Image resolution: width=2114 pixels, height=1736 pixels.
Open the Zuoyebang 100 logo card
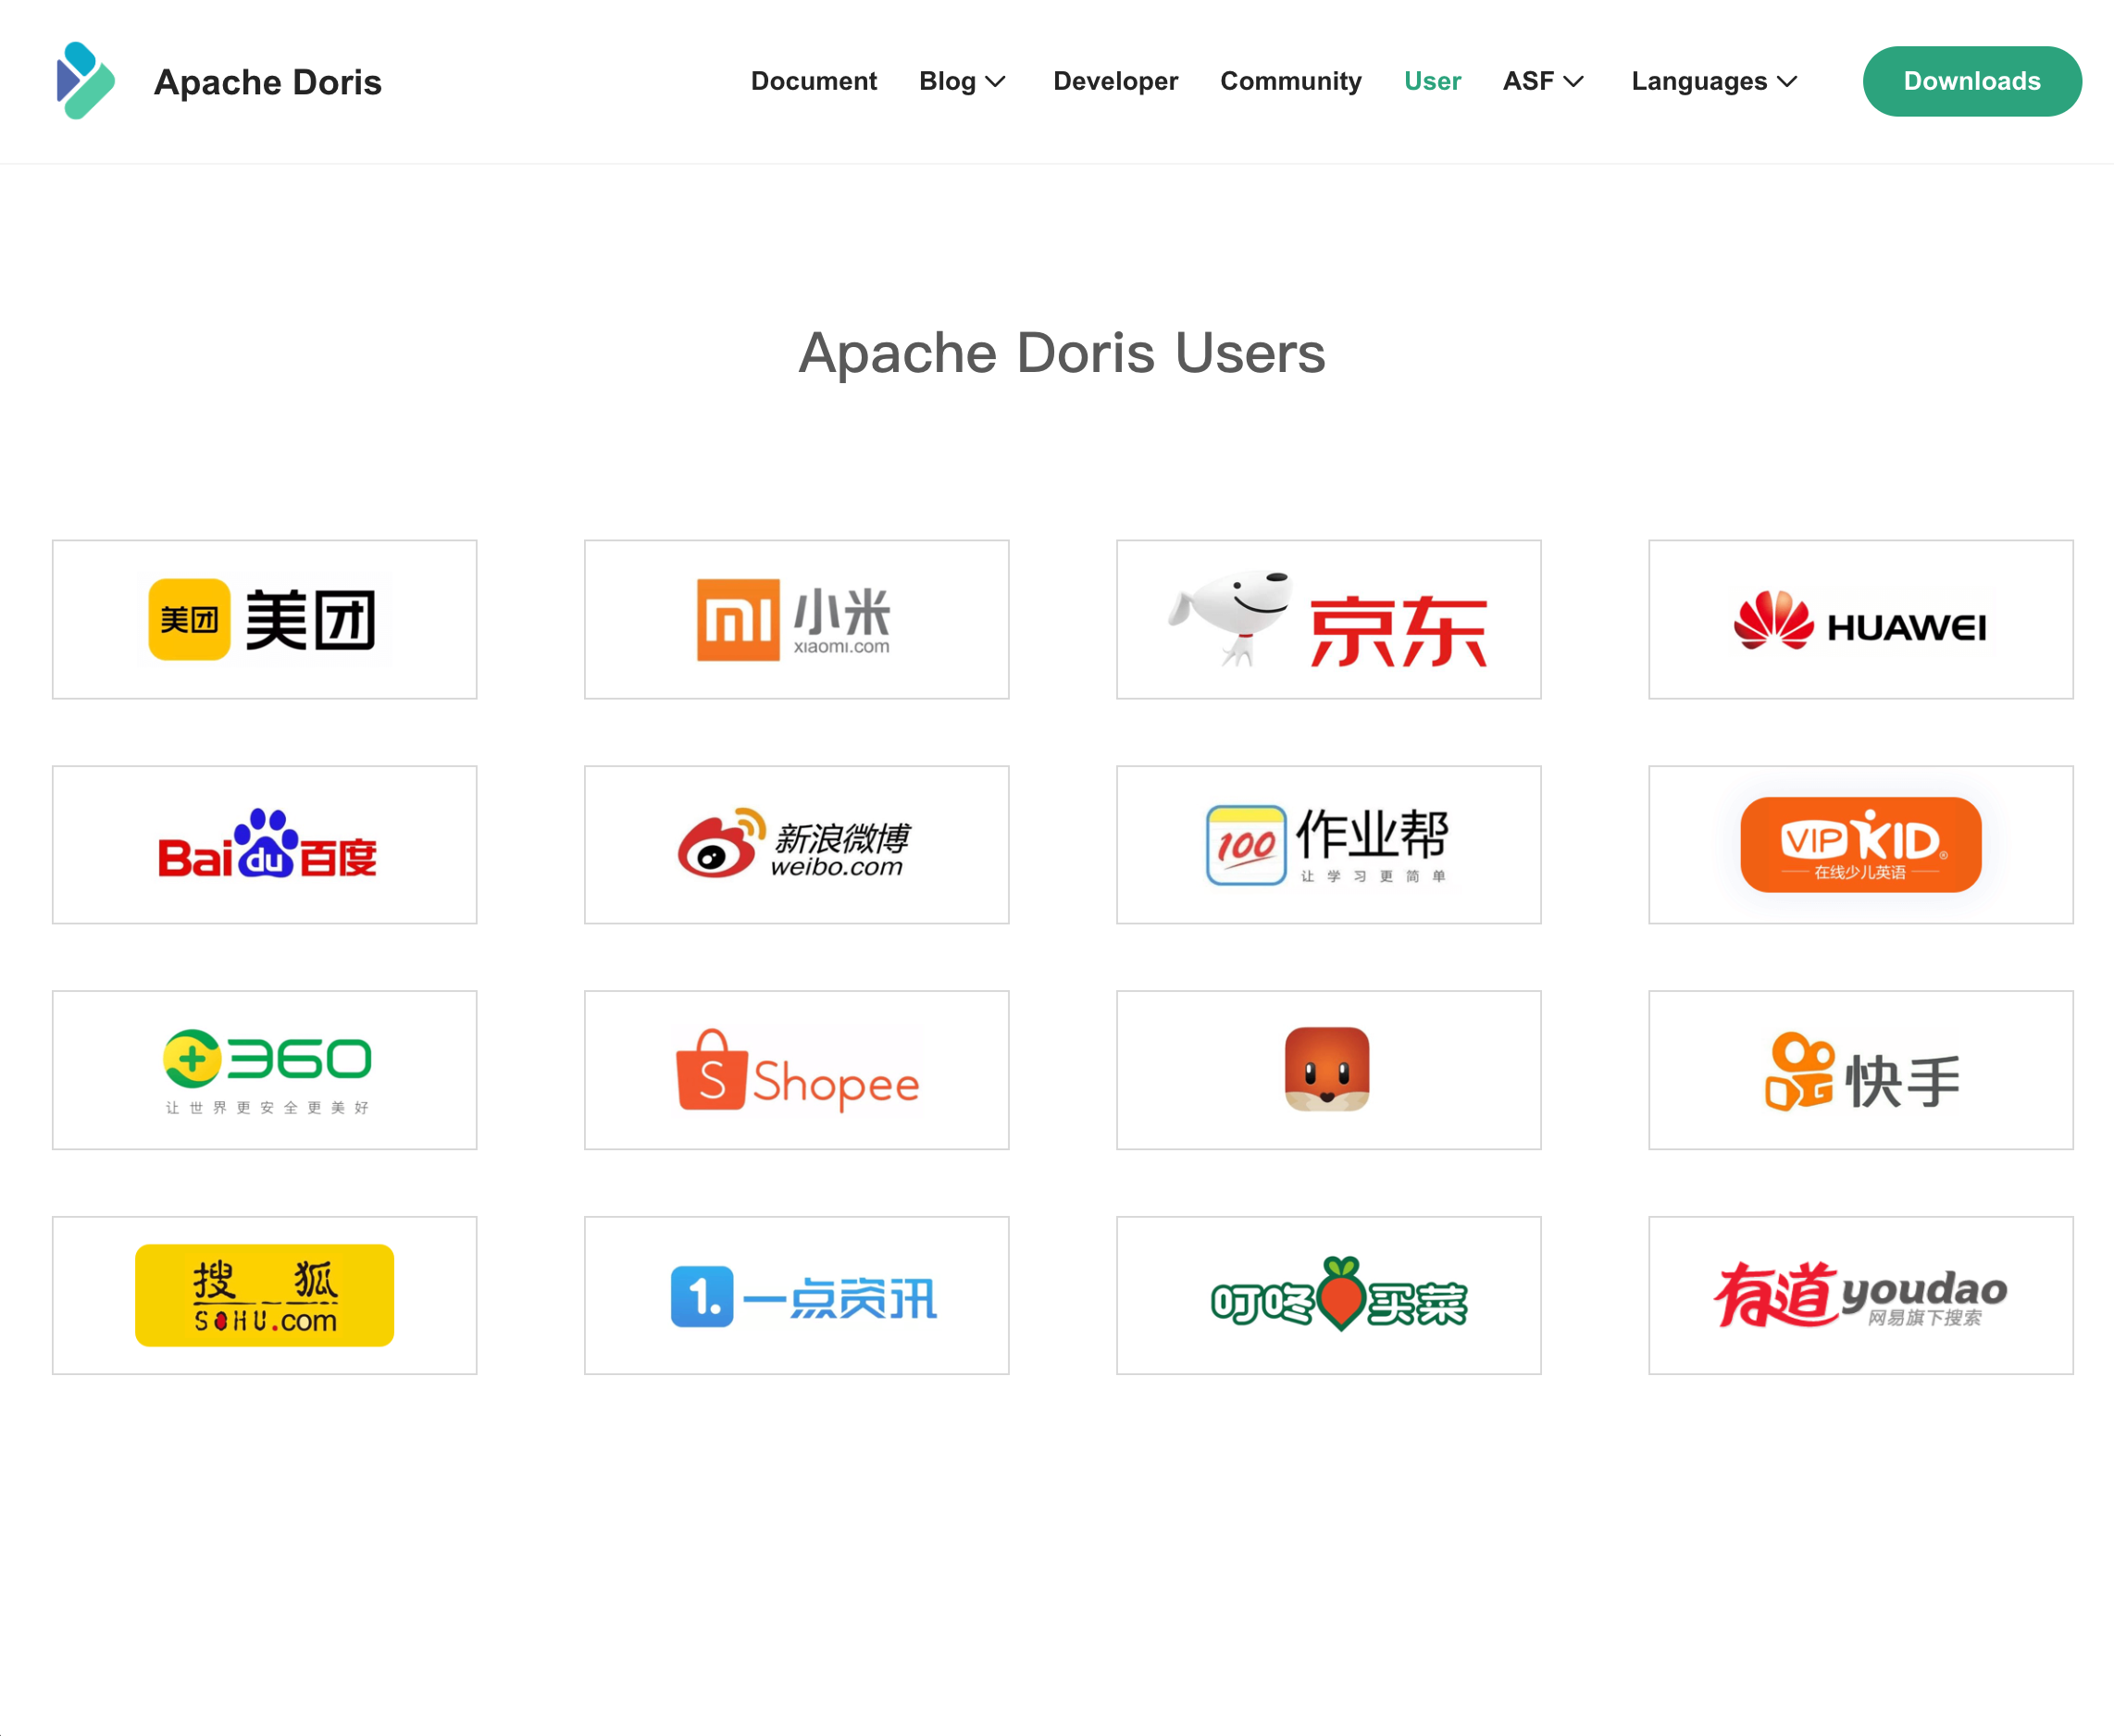click(1328, 845)
